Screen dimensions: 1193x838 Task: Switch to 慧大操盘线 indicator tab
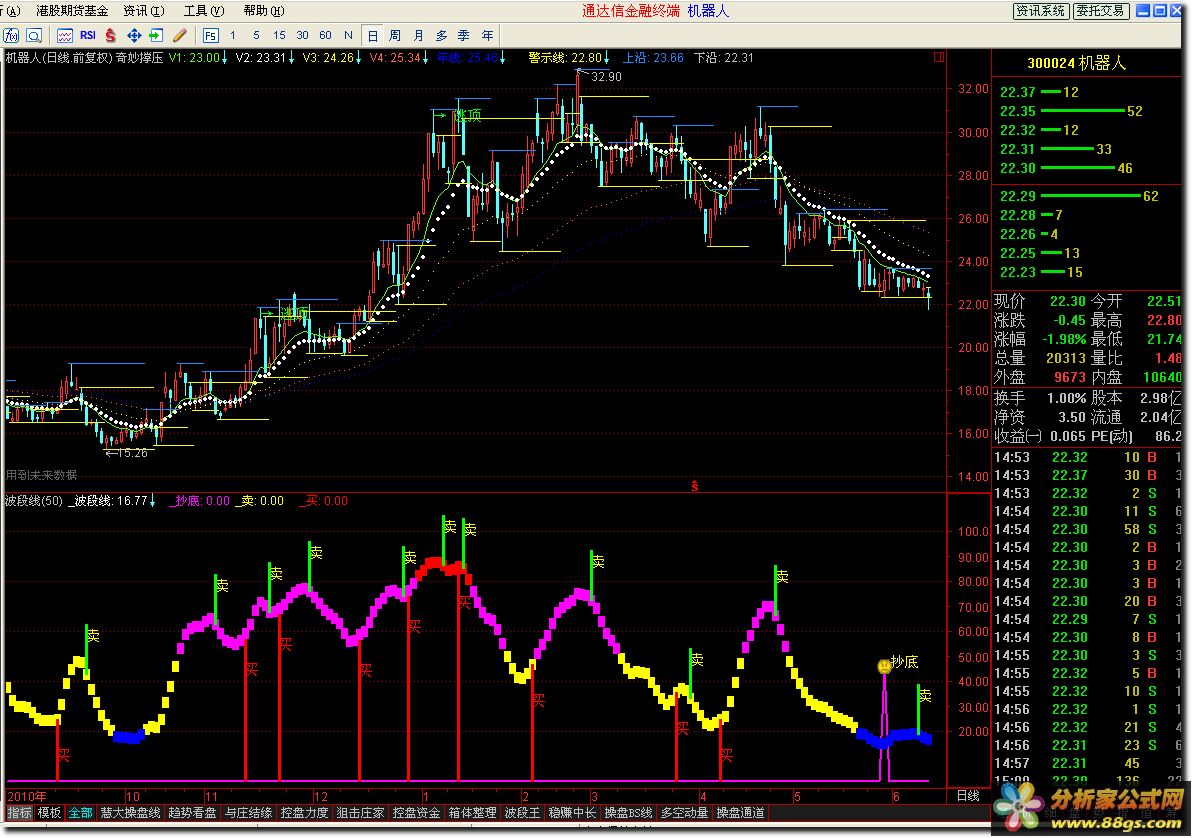[x=130, y=813]
